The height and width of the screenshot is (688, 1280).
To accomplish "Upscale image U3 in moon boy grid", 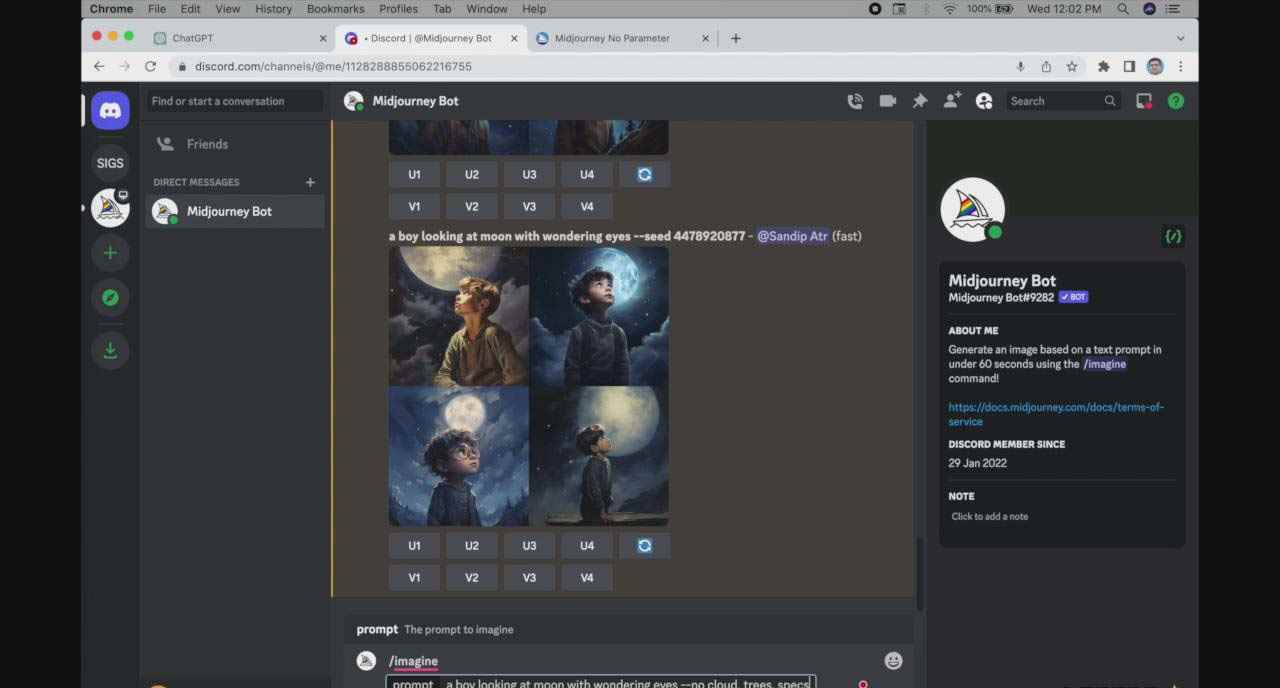I will point(529,545).
